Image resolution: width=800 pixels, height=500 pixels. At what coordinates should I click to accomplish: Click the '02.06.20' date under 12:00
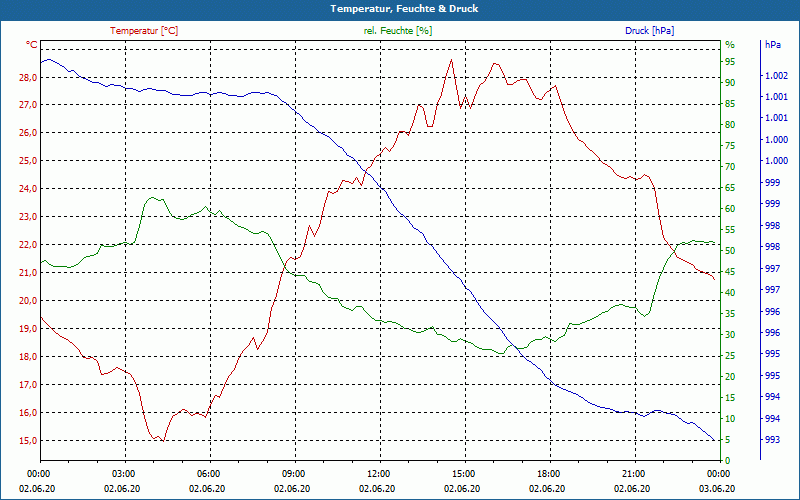tap(377, 488)
